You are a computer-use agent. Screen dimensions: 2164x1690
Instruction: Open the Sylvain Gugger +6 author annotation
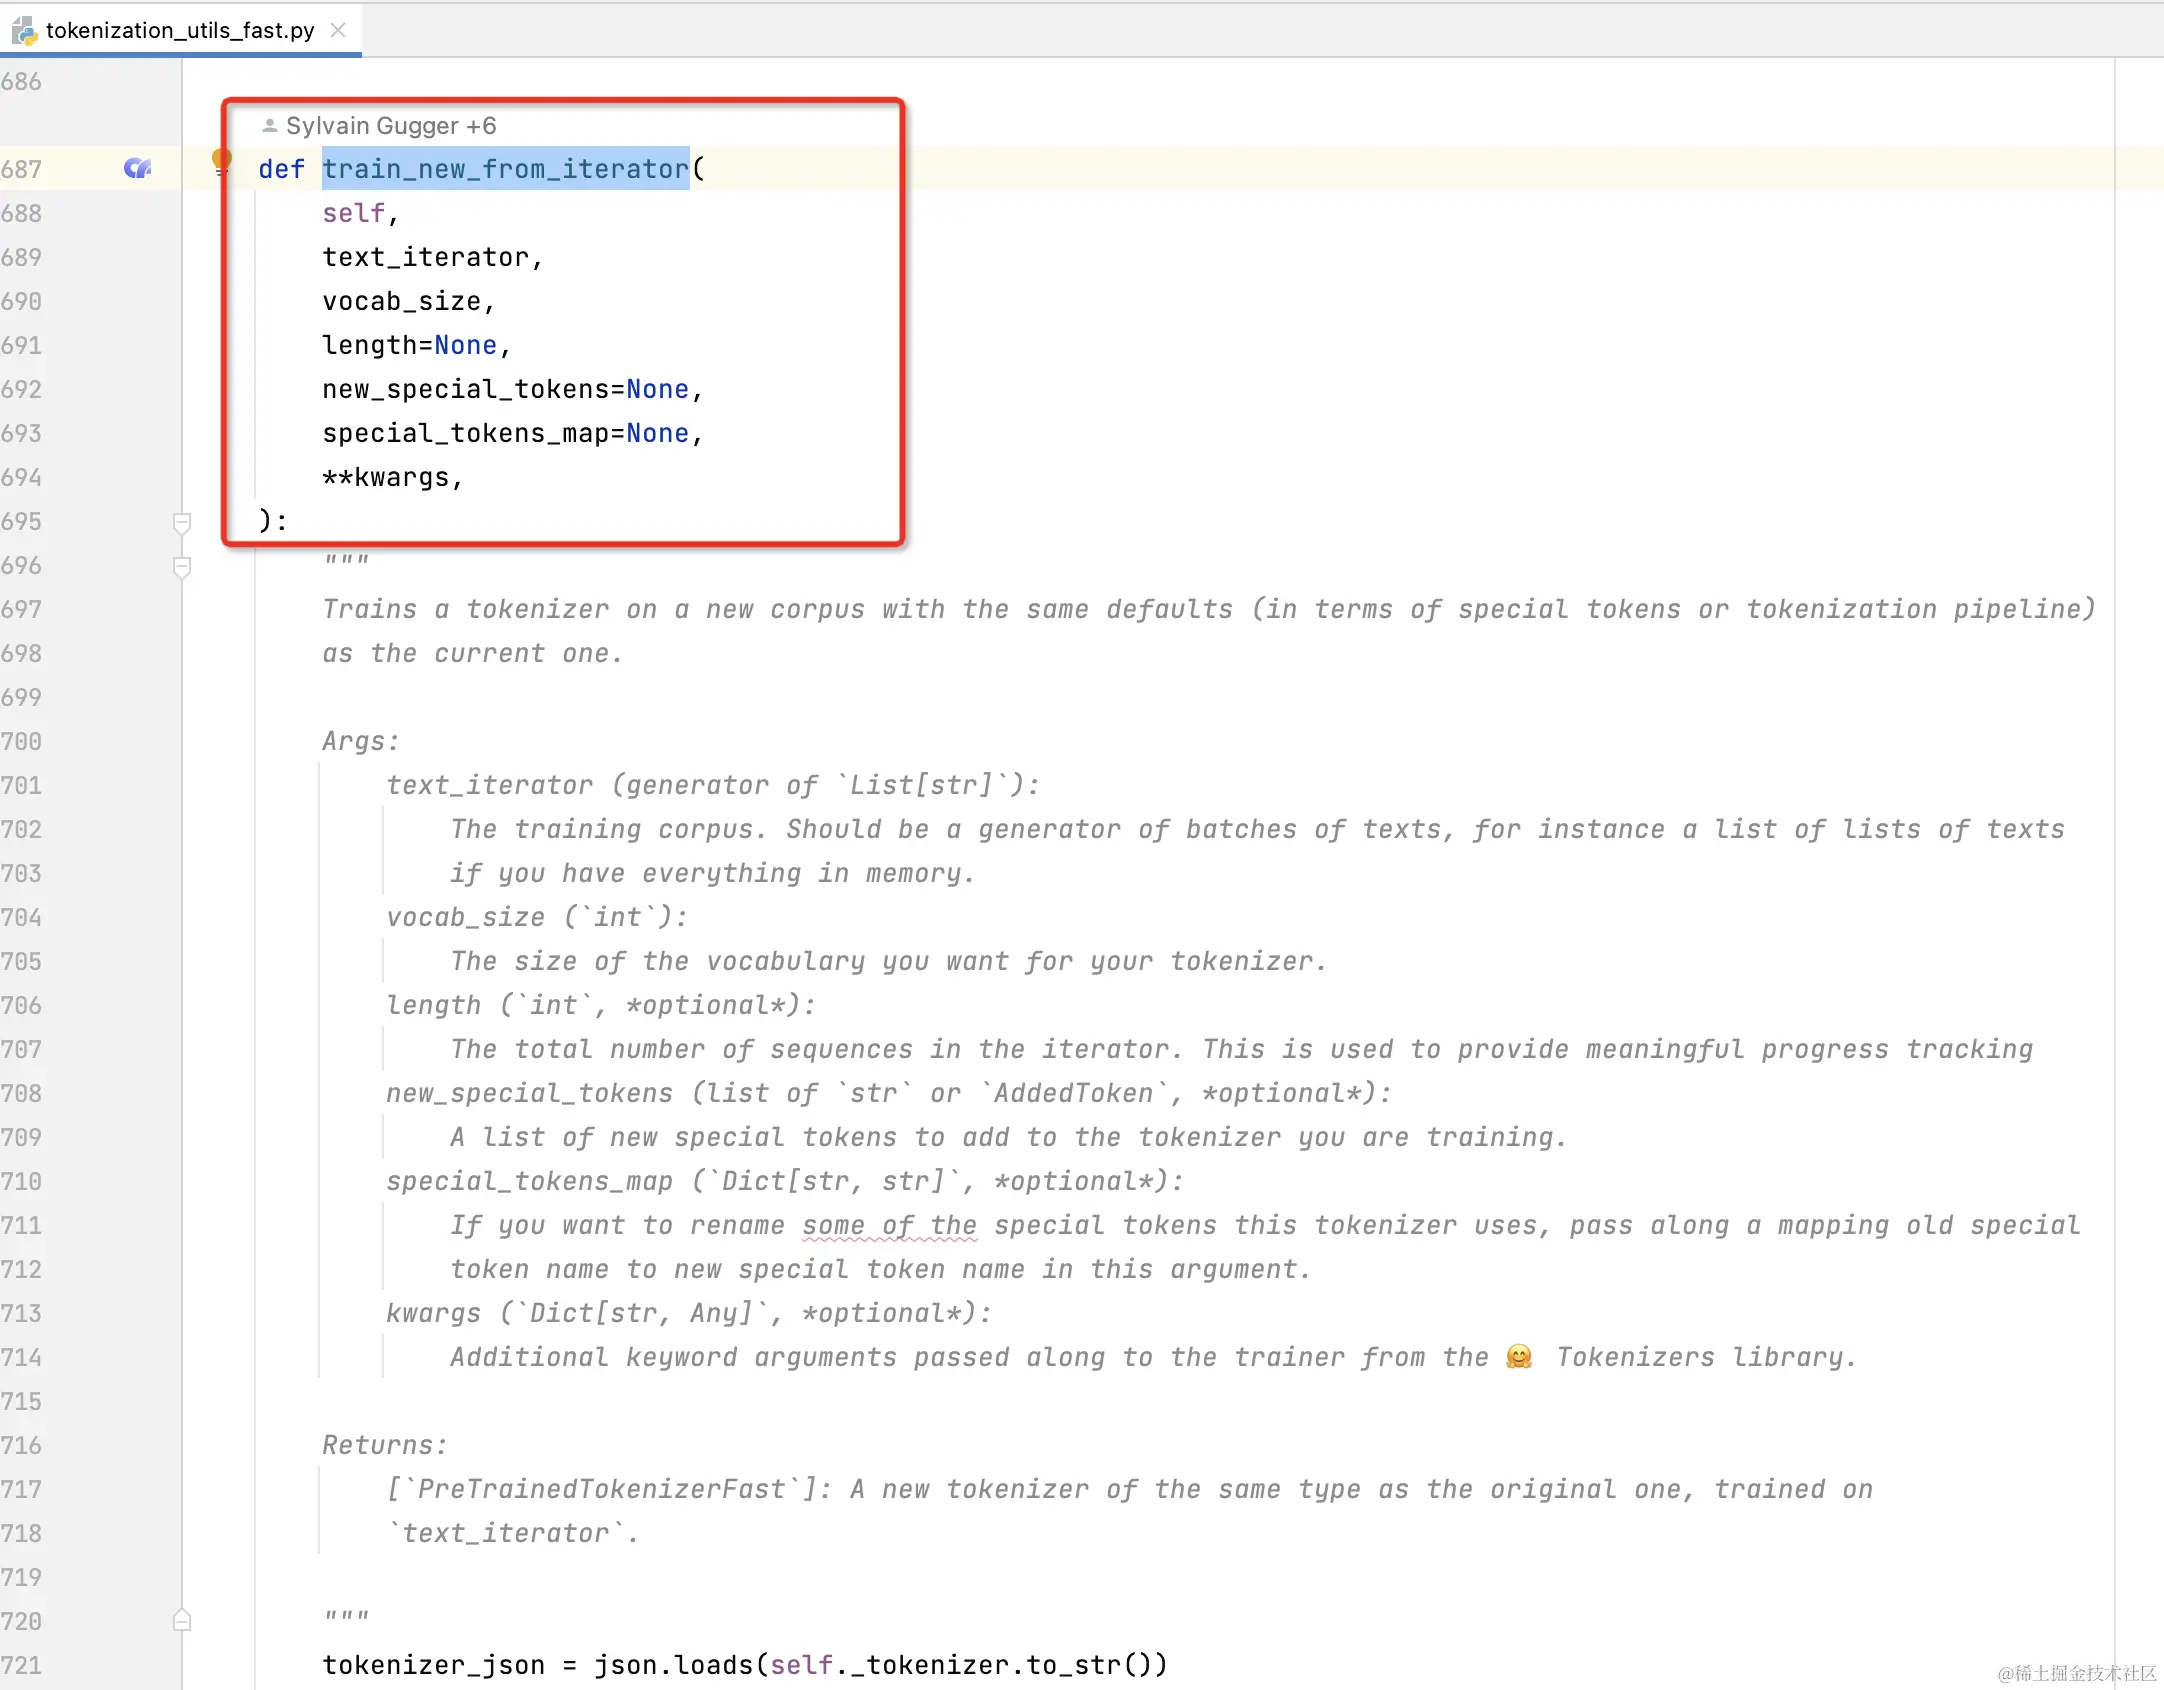pos(390,126)
